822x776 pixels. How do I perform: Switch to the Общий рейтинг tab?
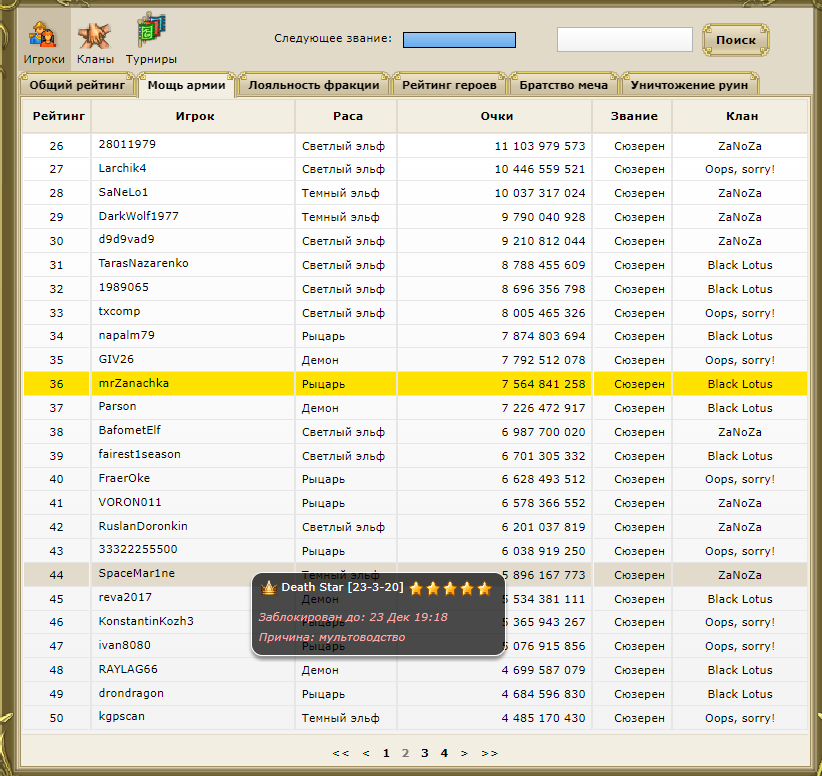(x=76, y=85)
